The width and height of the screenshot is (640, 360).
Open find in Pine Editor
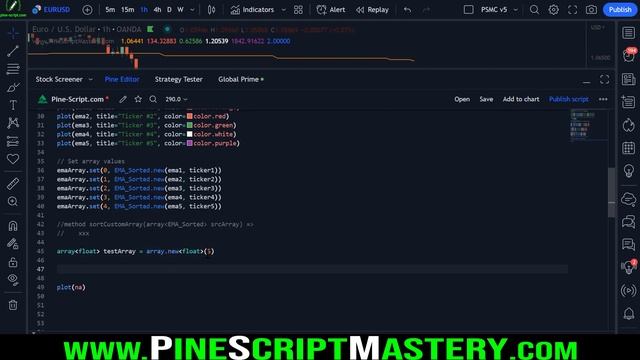(x=153, y=99)
